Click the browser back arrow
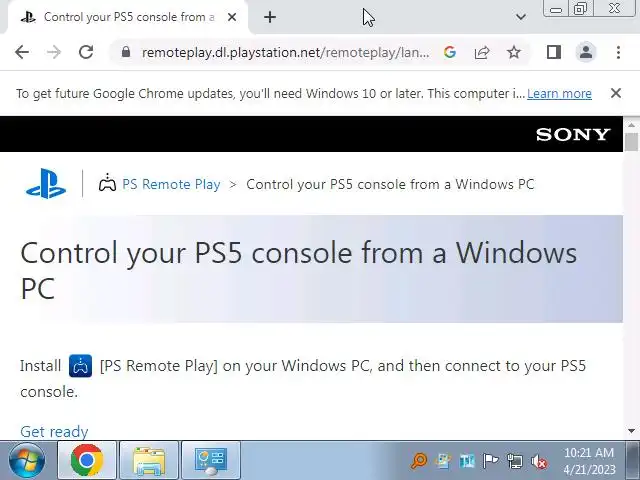This screenshot has height=480, width=640. [x=22, y=52]
